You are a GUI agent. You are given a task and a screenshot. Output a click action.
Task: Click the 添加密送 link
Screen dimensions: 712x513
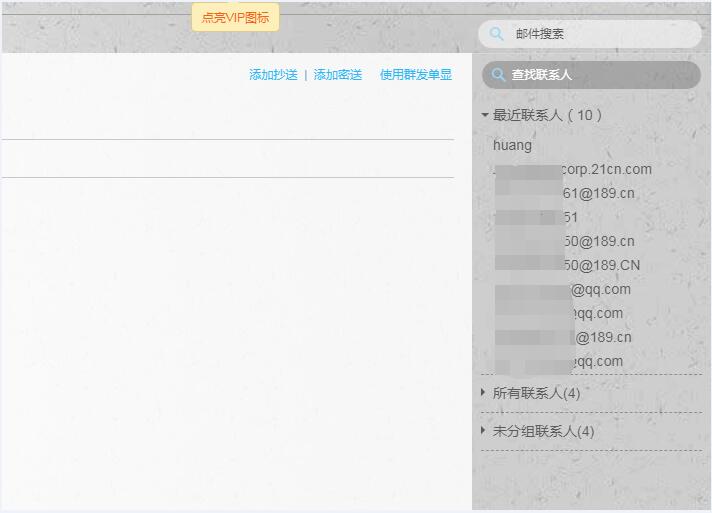click(338, 75)
